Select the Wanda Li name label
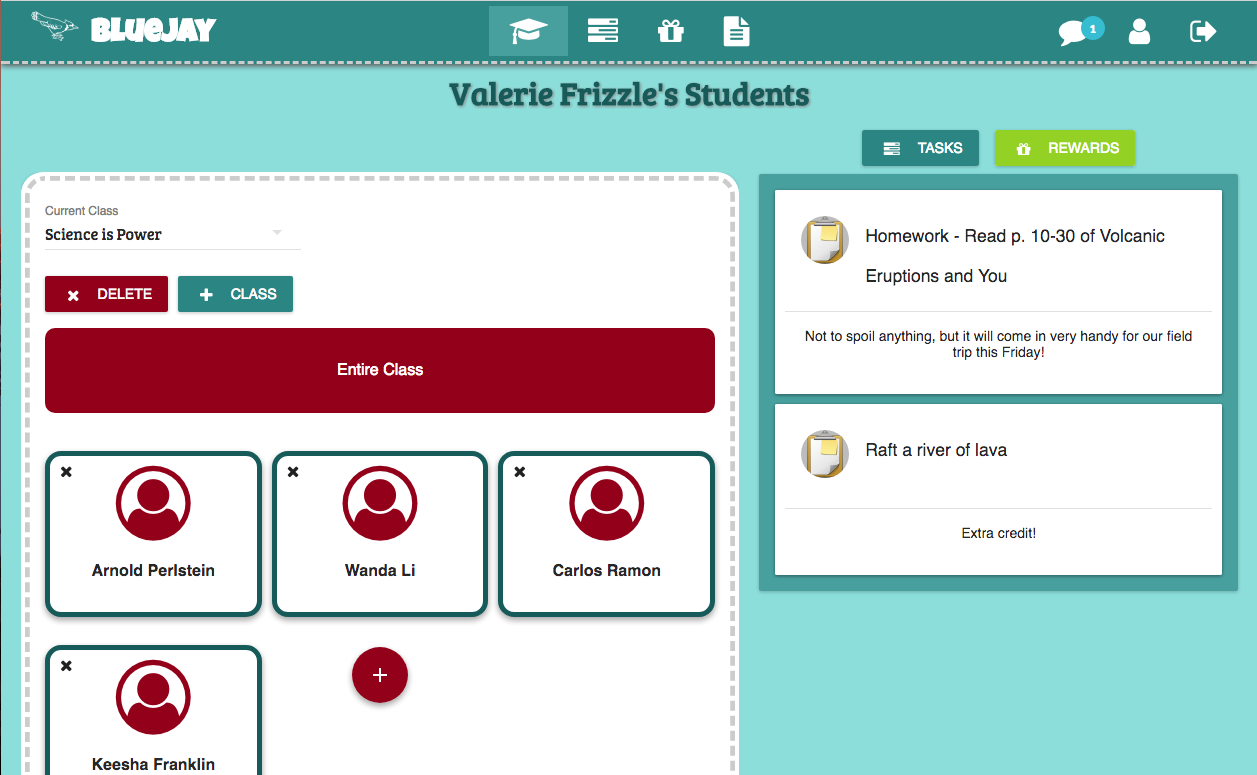 (380, 571)
